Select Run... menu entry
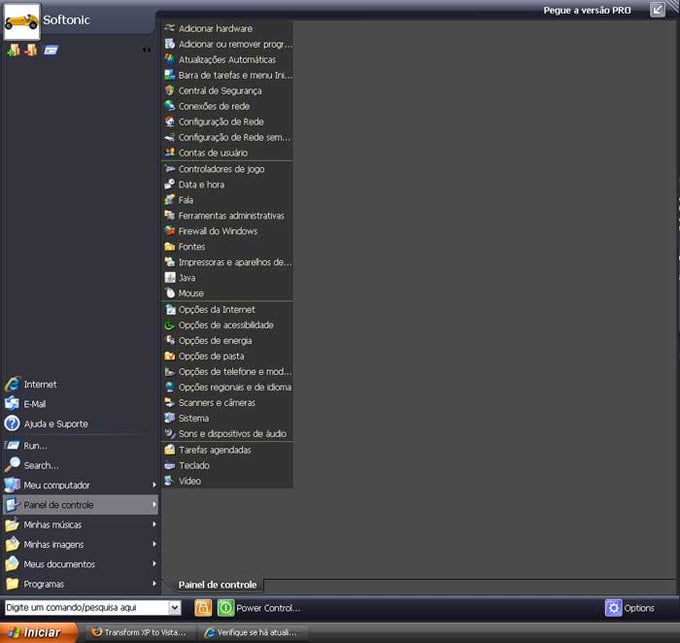This screenshot has height=643, width=680. click(80, 445)
